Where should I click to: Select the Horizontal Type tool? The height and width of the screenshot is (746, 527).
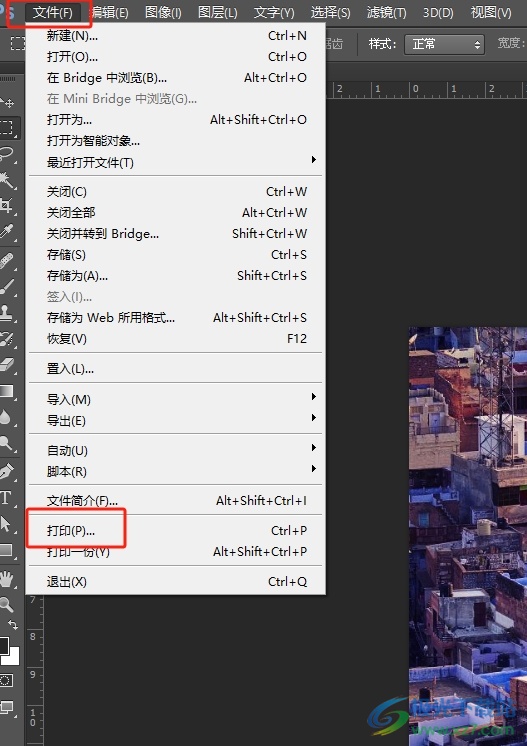point(6,498)
